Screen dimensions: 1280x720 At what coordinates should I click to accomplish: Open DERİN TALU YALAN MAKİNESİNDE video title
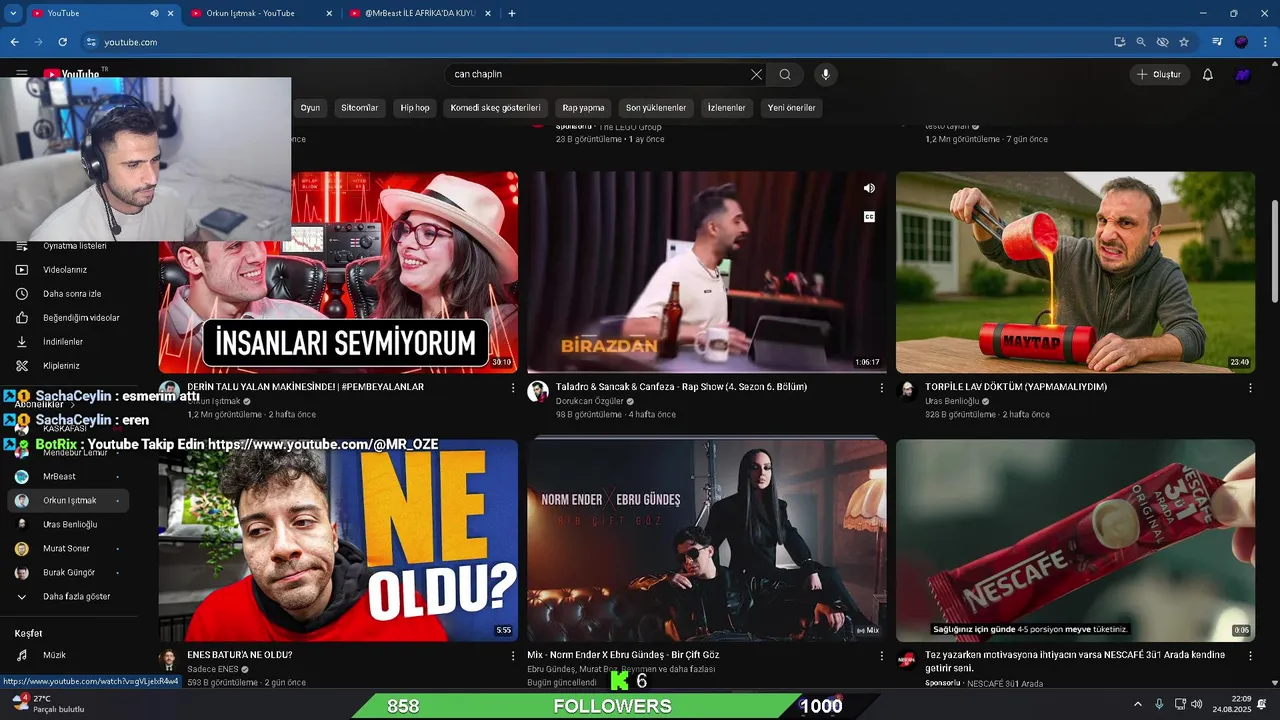[x=305, y=387]
